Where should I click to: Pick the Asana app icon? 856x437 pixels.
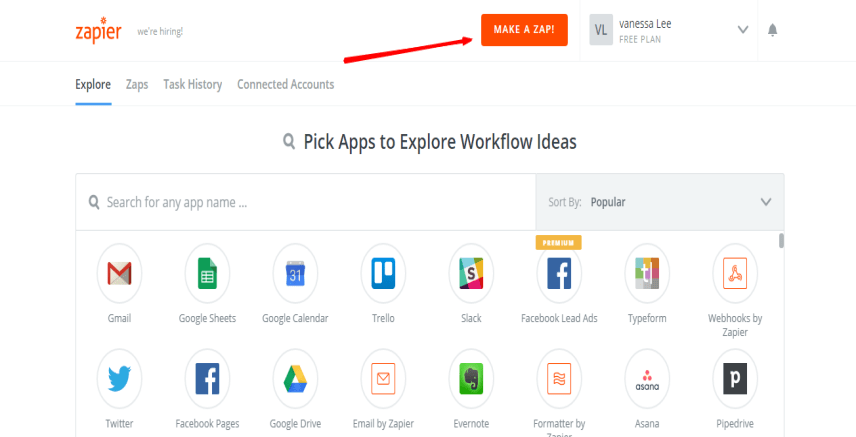click(x=647, y=379)
